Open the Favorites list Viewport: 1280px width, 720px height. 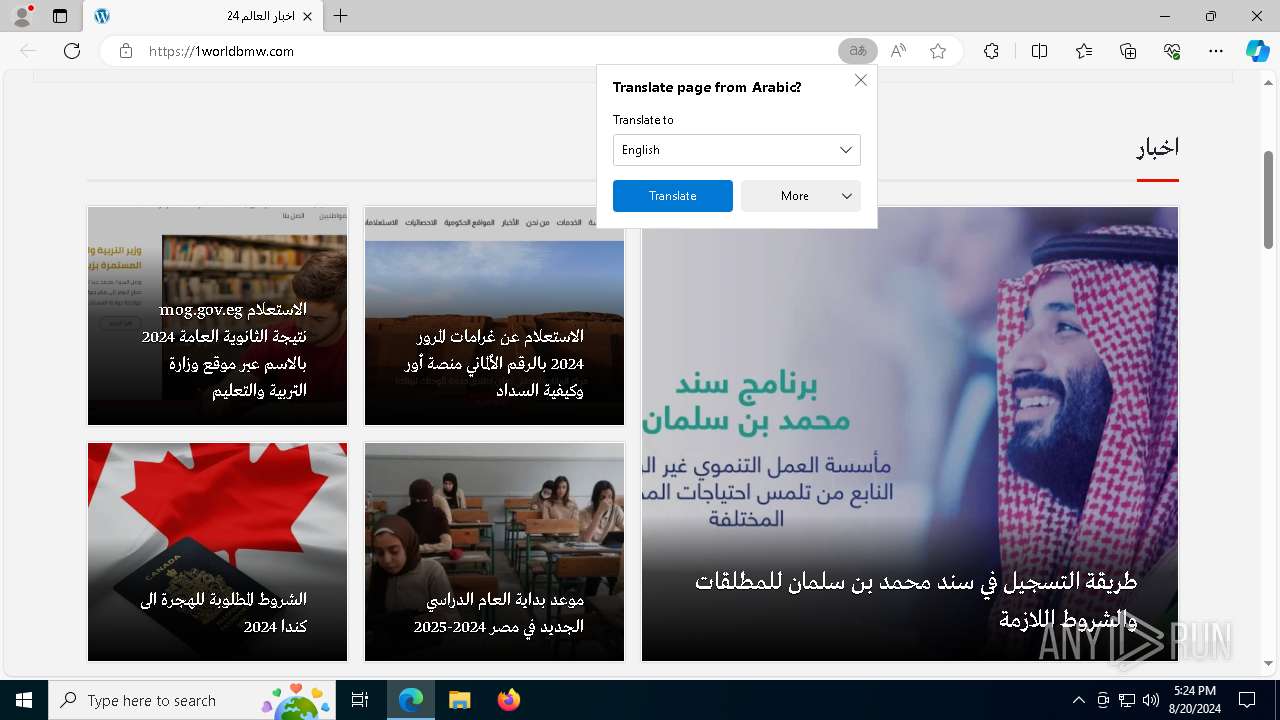click(x=1084, y=51)
